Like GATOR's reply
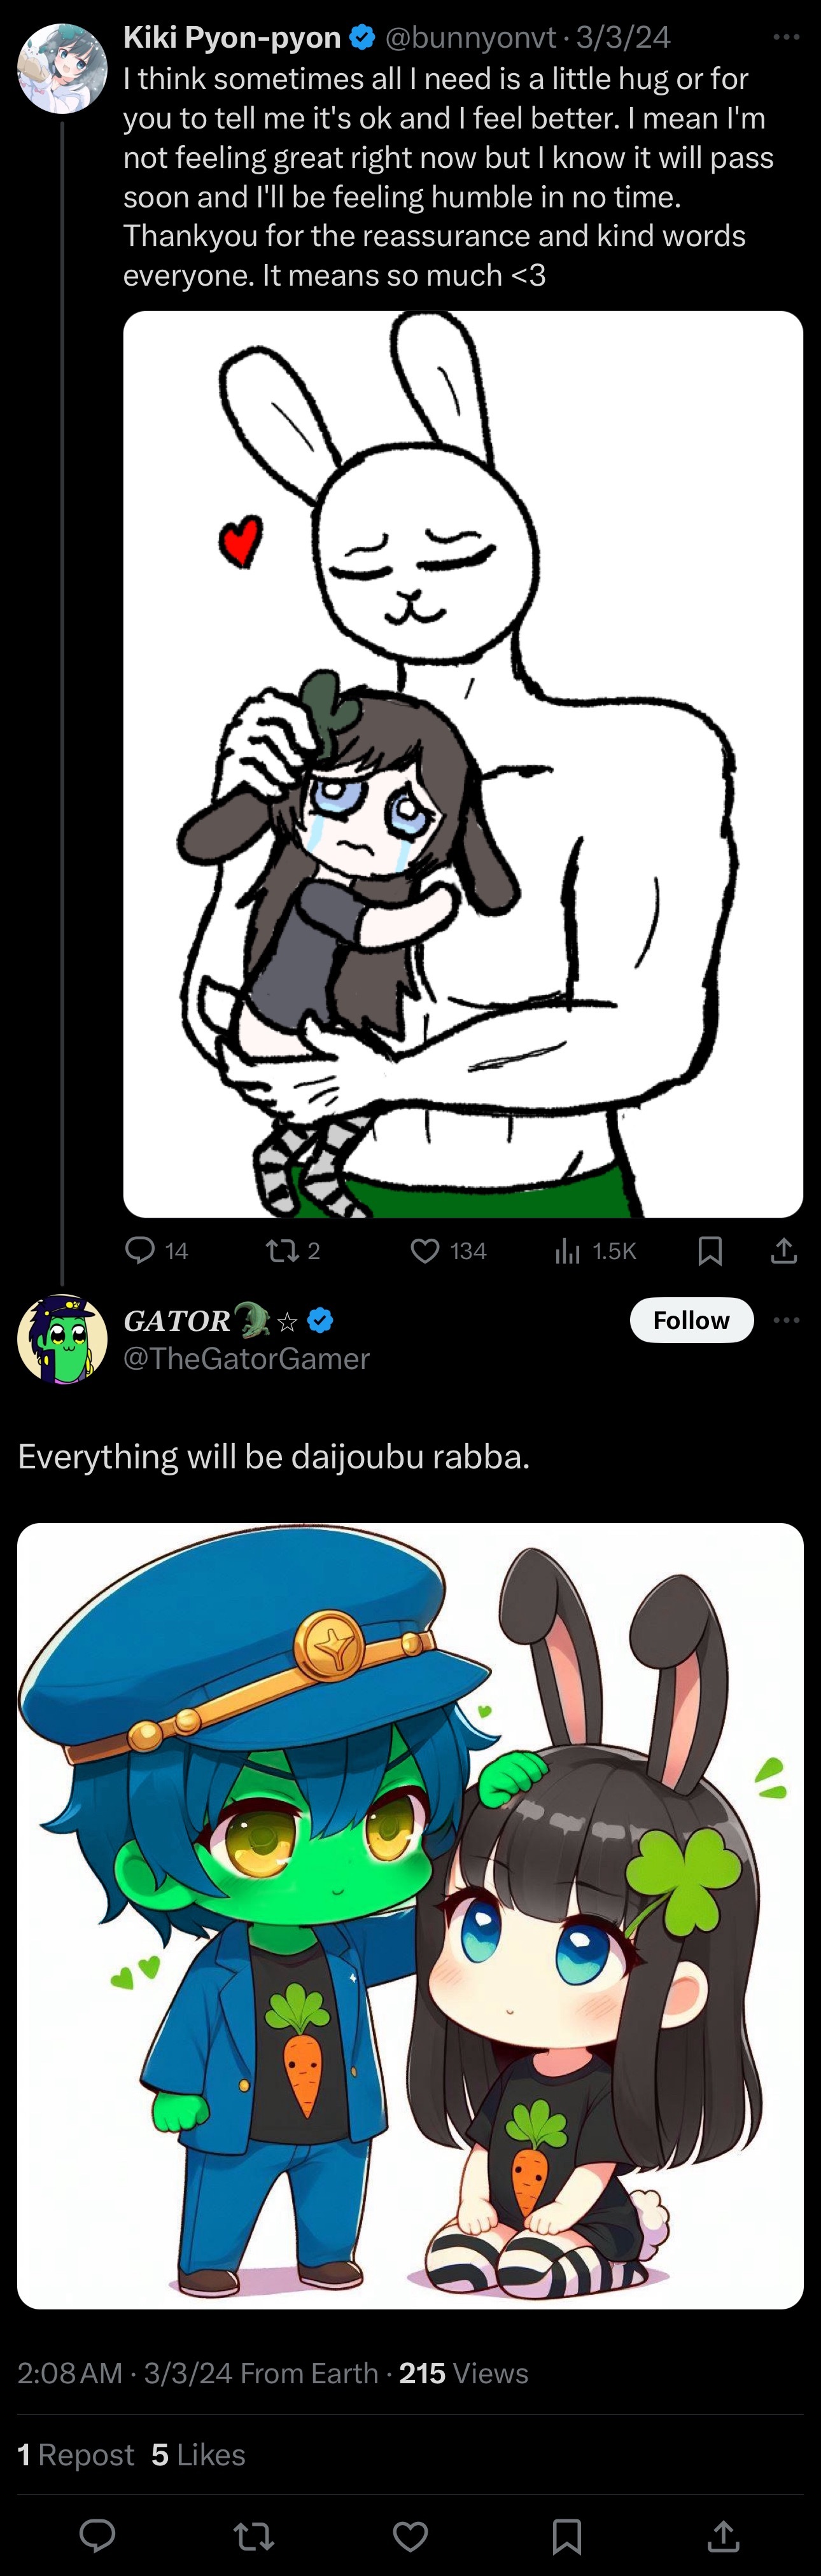The width and height of the screenshot is (821, 2576). pos(410,2535)
